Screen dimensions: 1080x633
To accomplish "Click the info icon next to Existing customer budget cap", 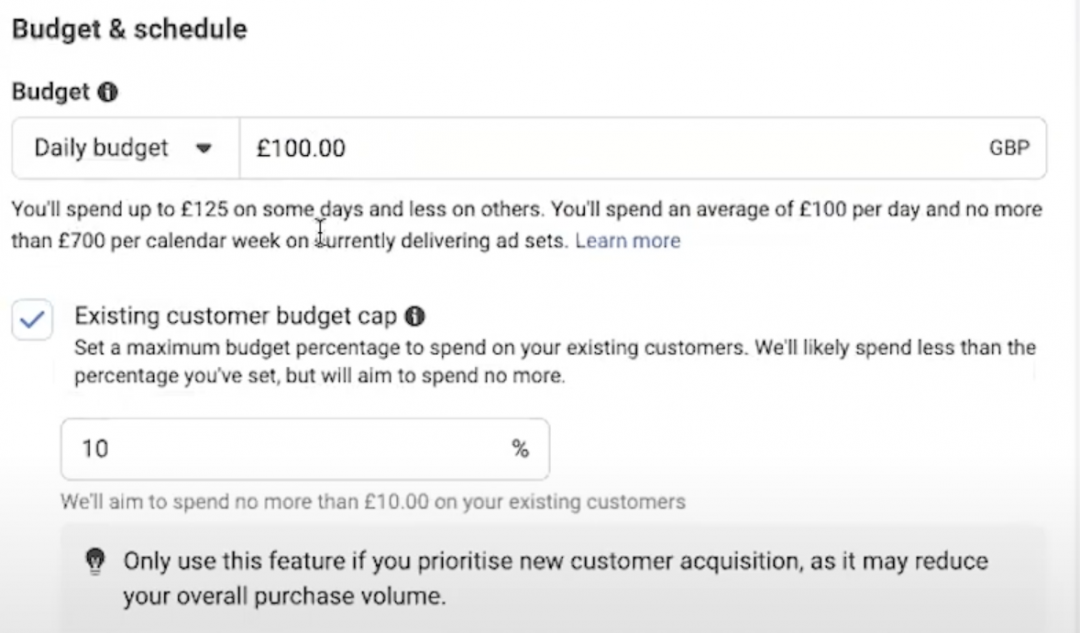I will [414, 316].
